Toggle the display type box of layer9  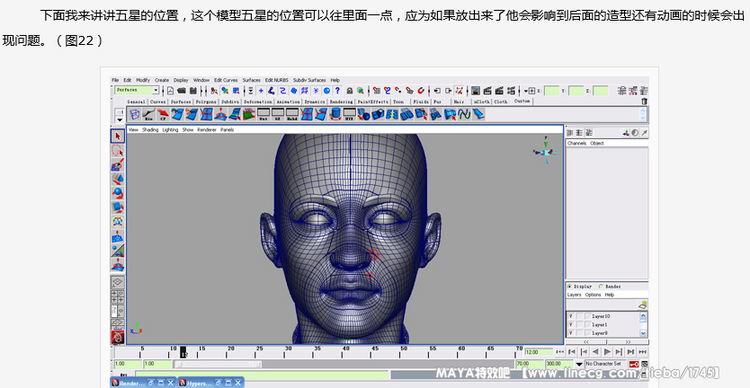tap(579, 333)
